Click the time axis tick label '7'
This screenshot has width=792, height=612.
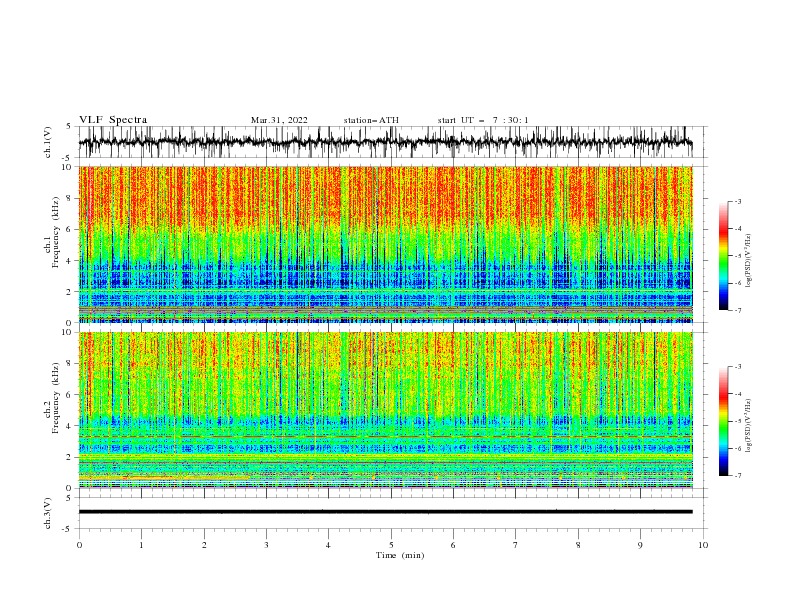[516, 545]
